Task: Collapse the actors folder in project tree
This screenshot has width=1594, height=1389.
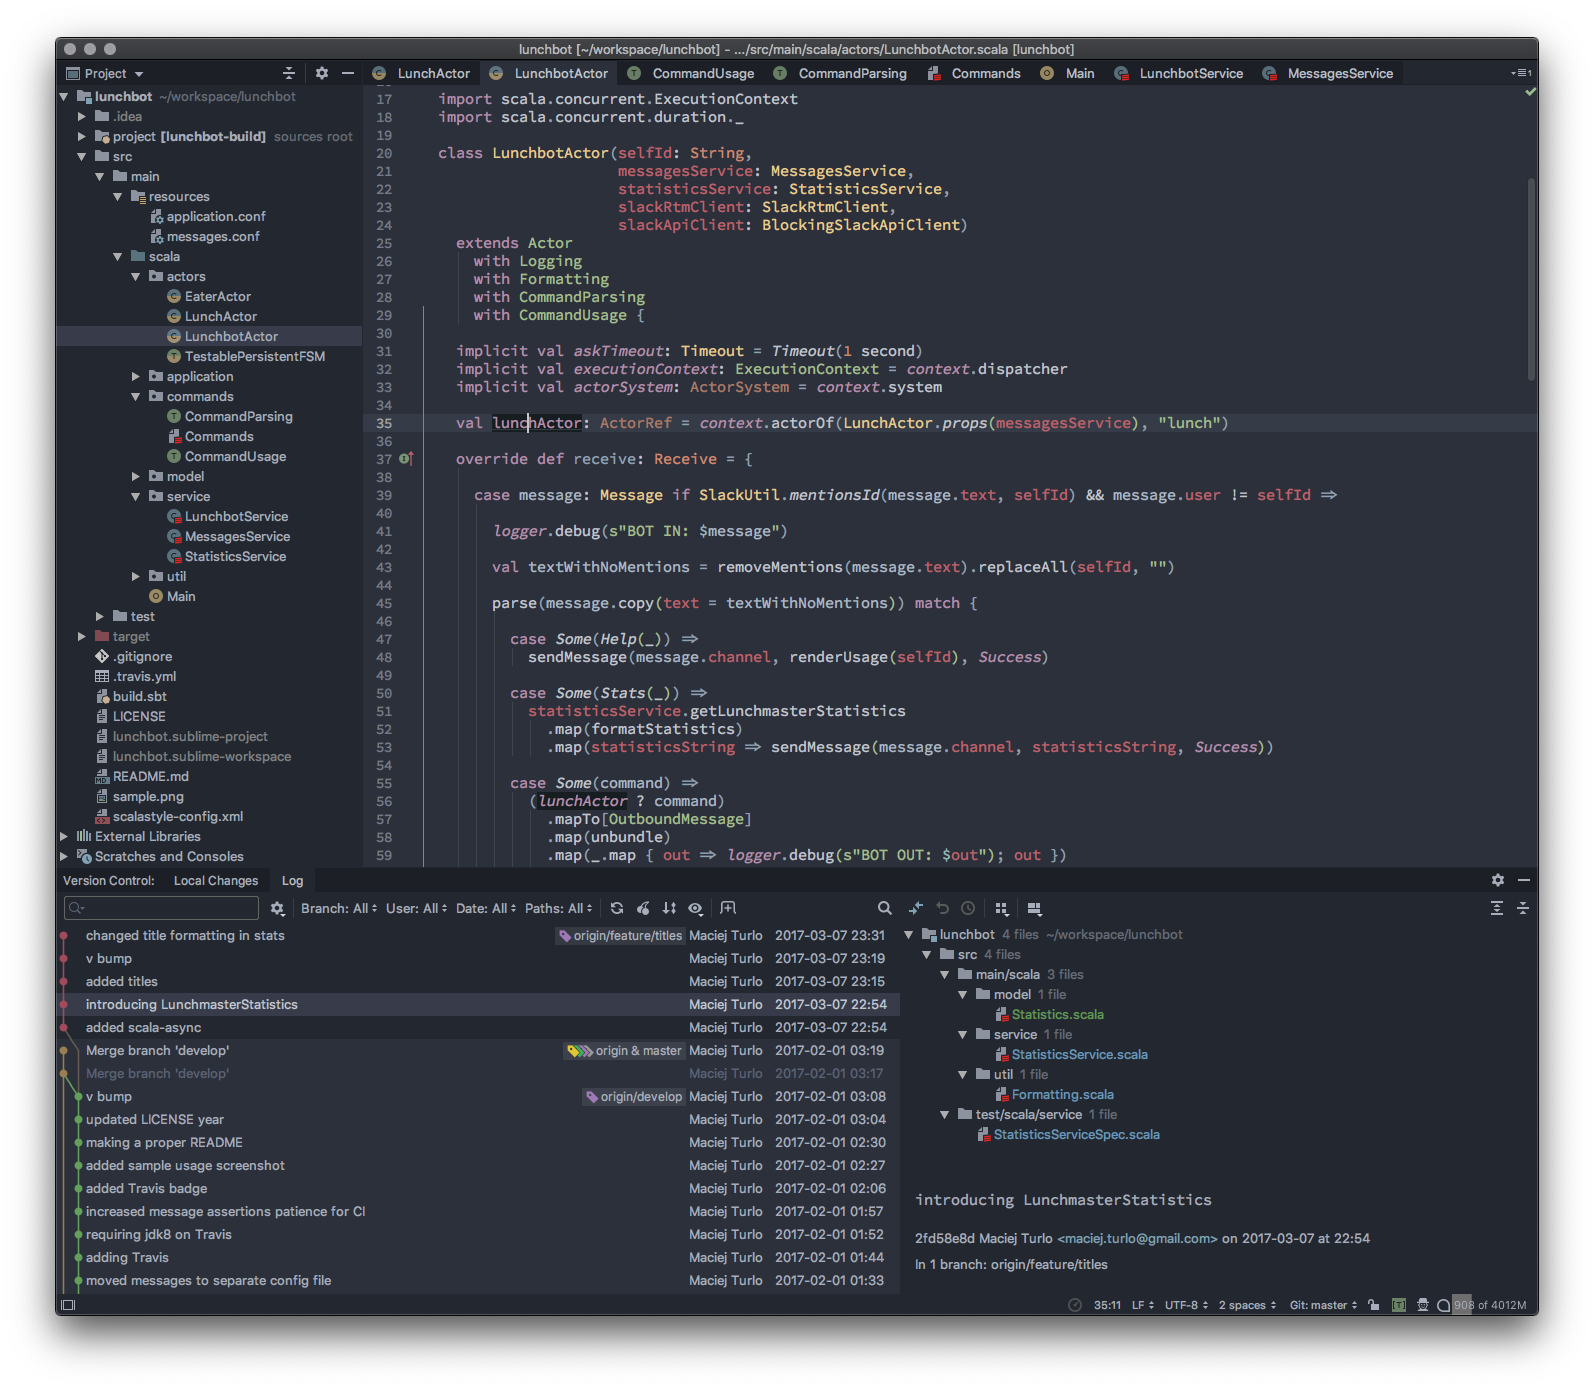Action: (x=136, y=277)
